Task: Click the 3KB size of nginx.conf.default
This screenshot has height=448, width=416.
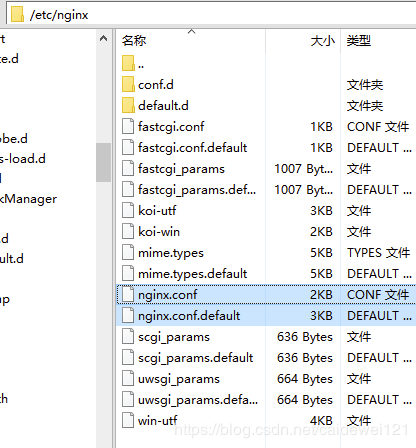Action: coord(321,316)
